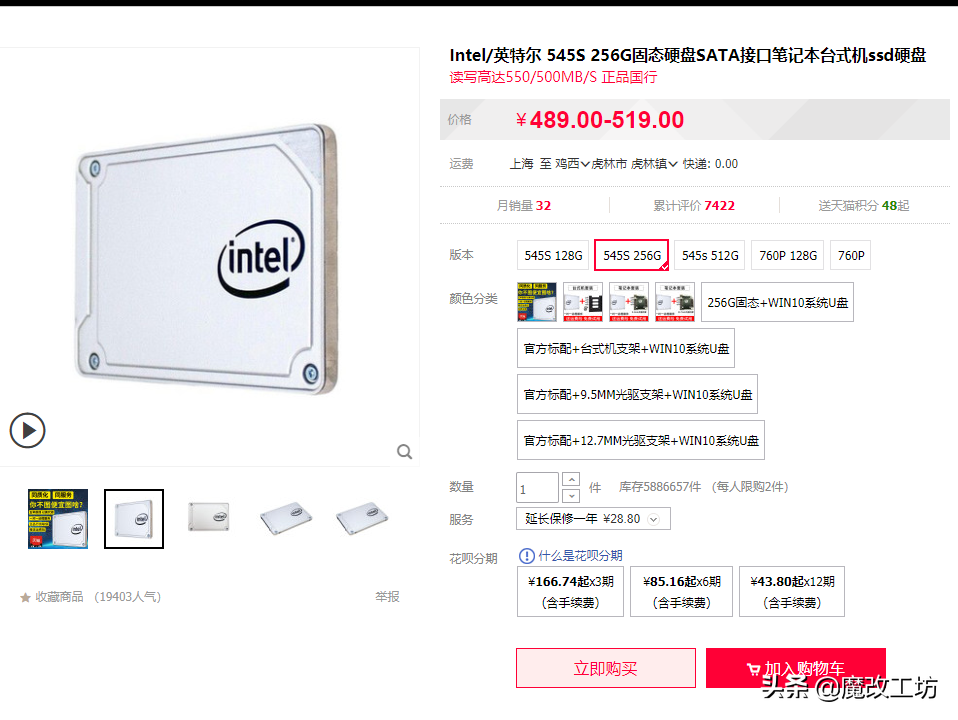Click the Huabei installment info icon
The height and width of the screenshot is (720, 958).
click(x=526, y=556)
